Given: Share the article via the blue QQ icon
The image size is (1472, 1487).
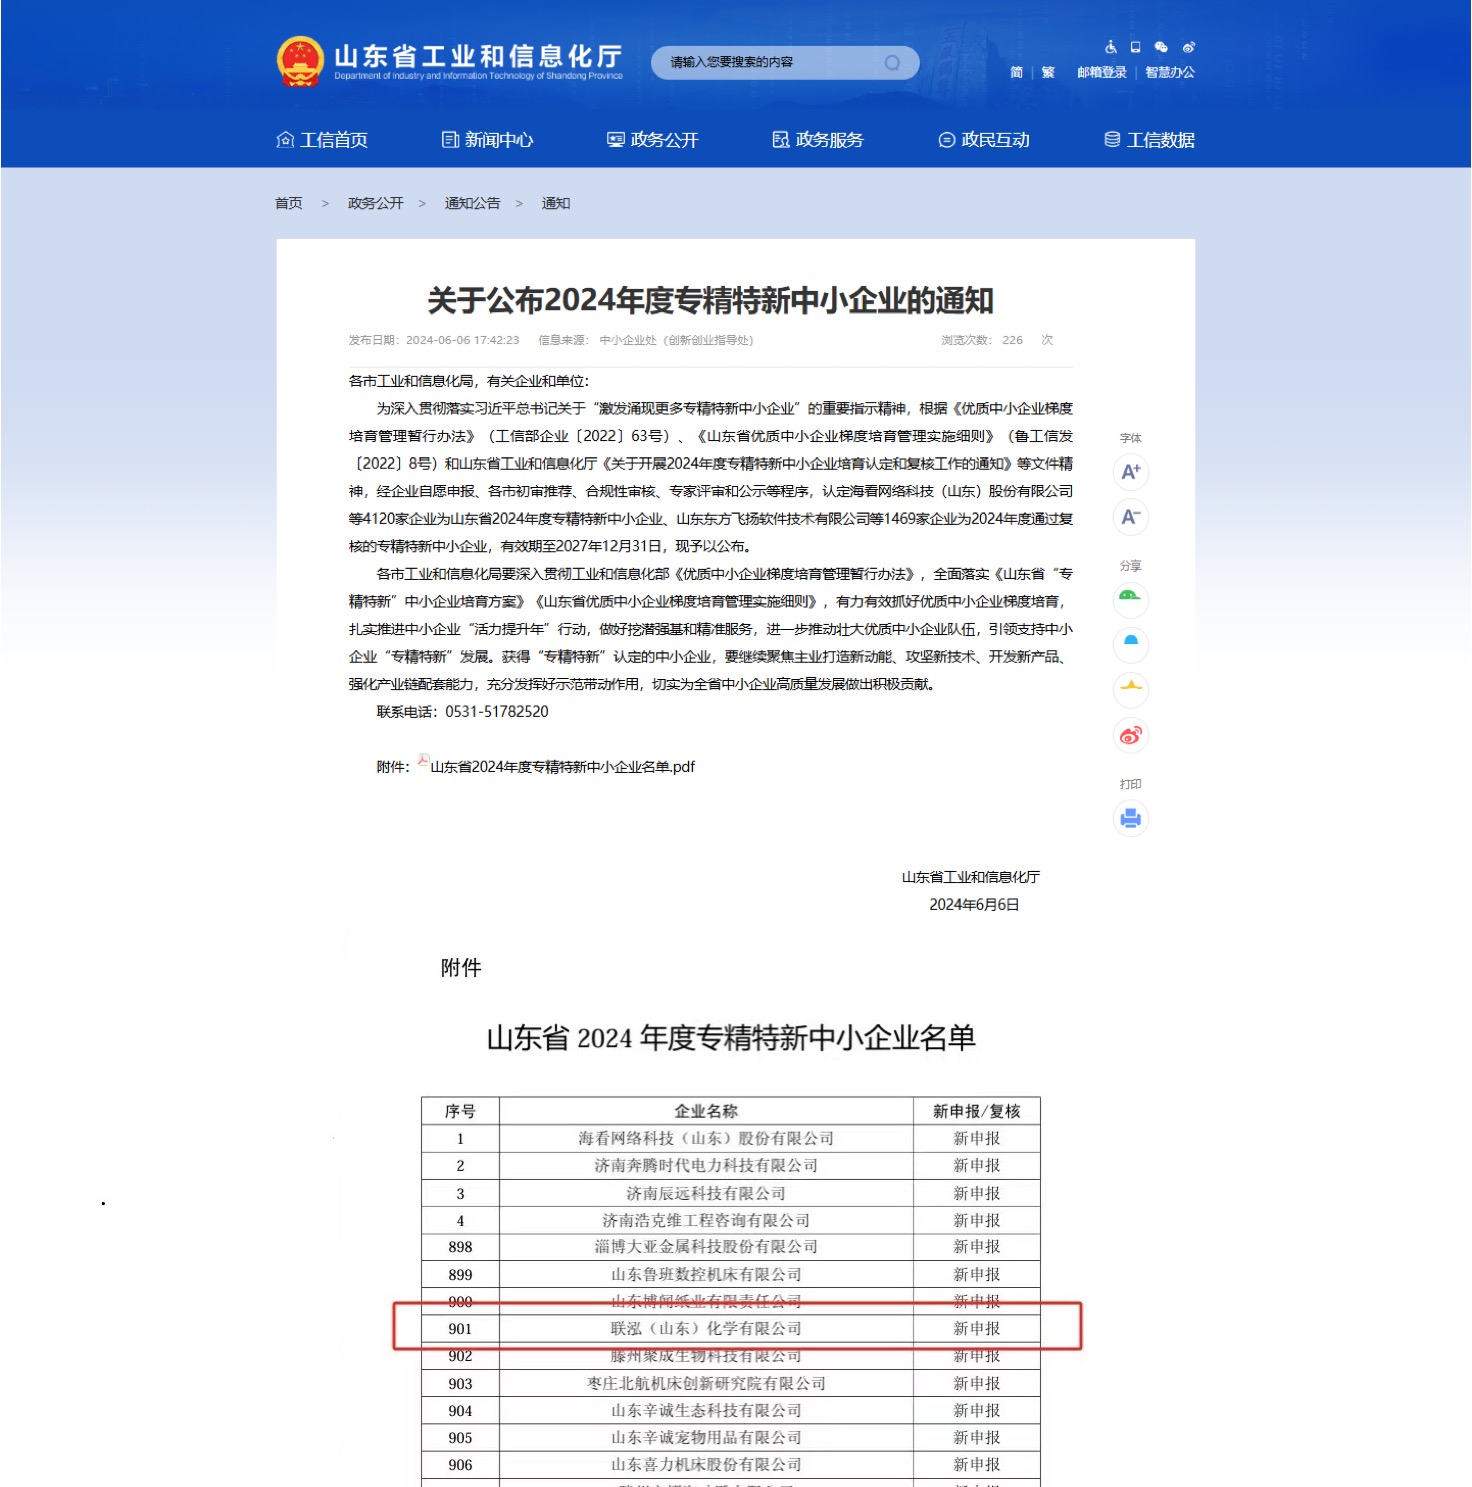Looking at the screenshot, I should click(x=1130, y=645).
